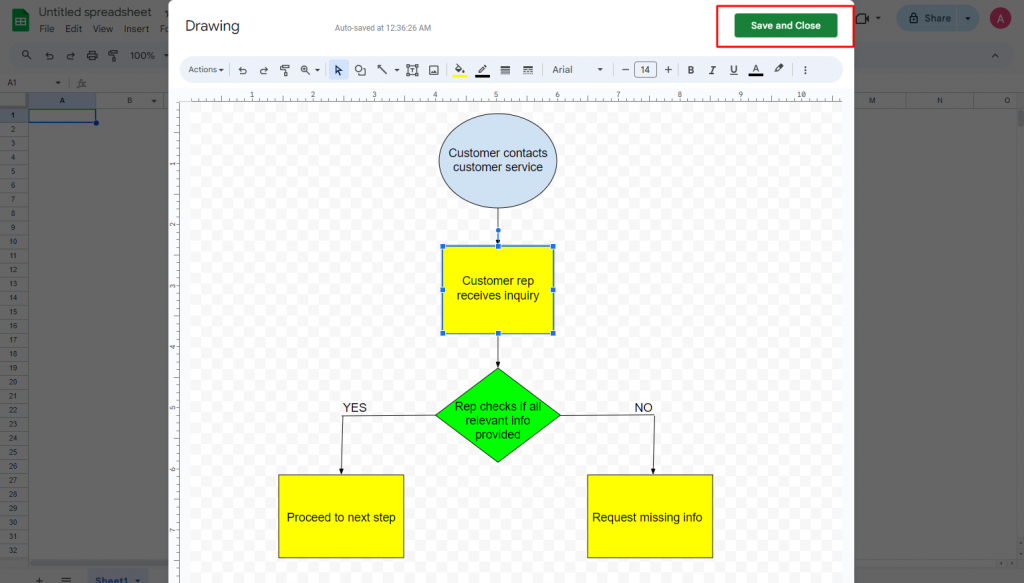Undo in the Drawing toolbar

(x=243, y=70)
